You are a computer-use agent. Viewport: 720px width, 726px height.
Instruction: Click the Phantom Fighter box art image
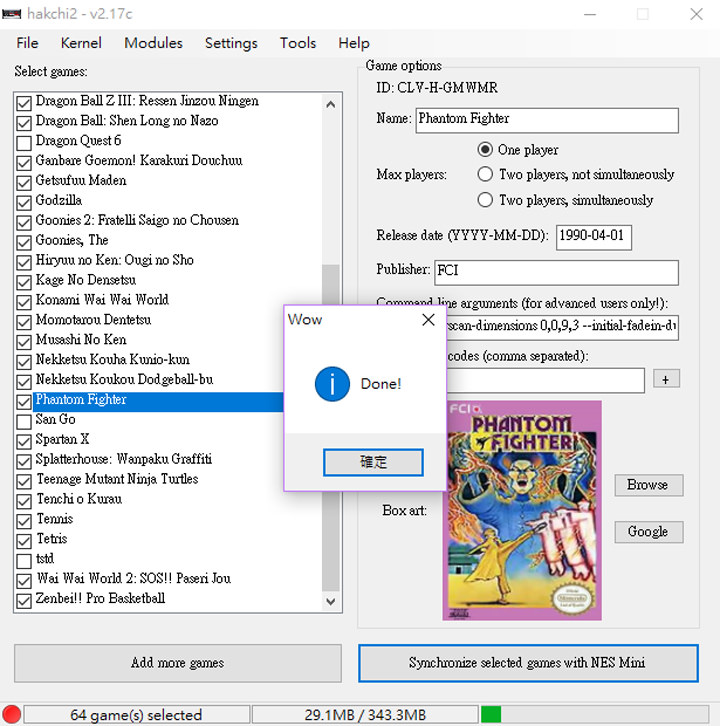click(x=522, y=510)
